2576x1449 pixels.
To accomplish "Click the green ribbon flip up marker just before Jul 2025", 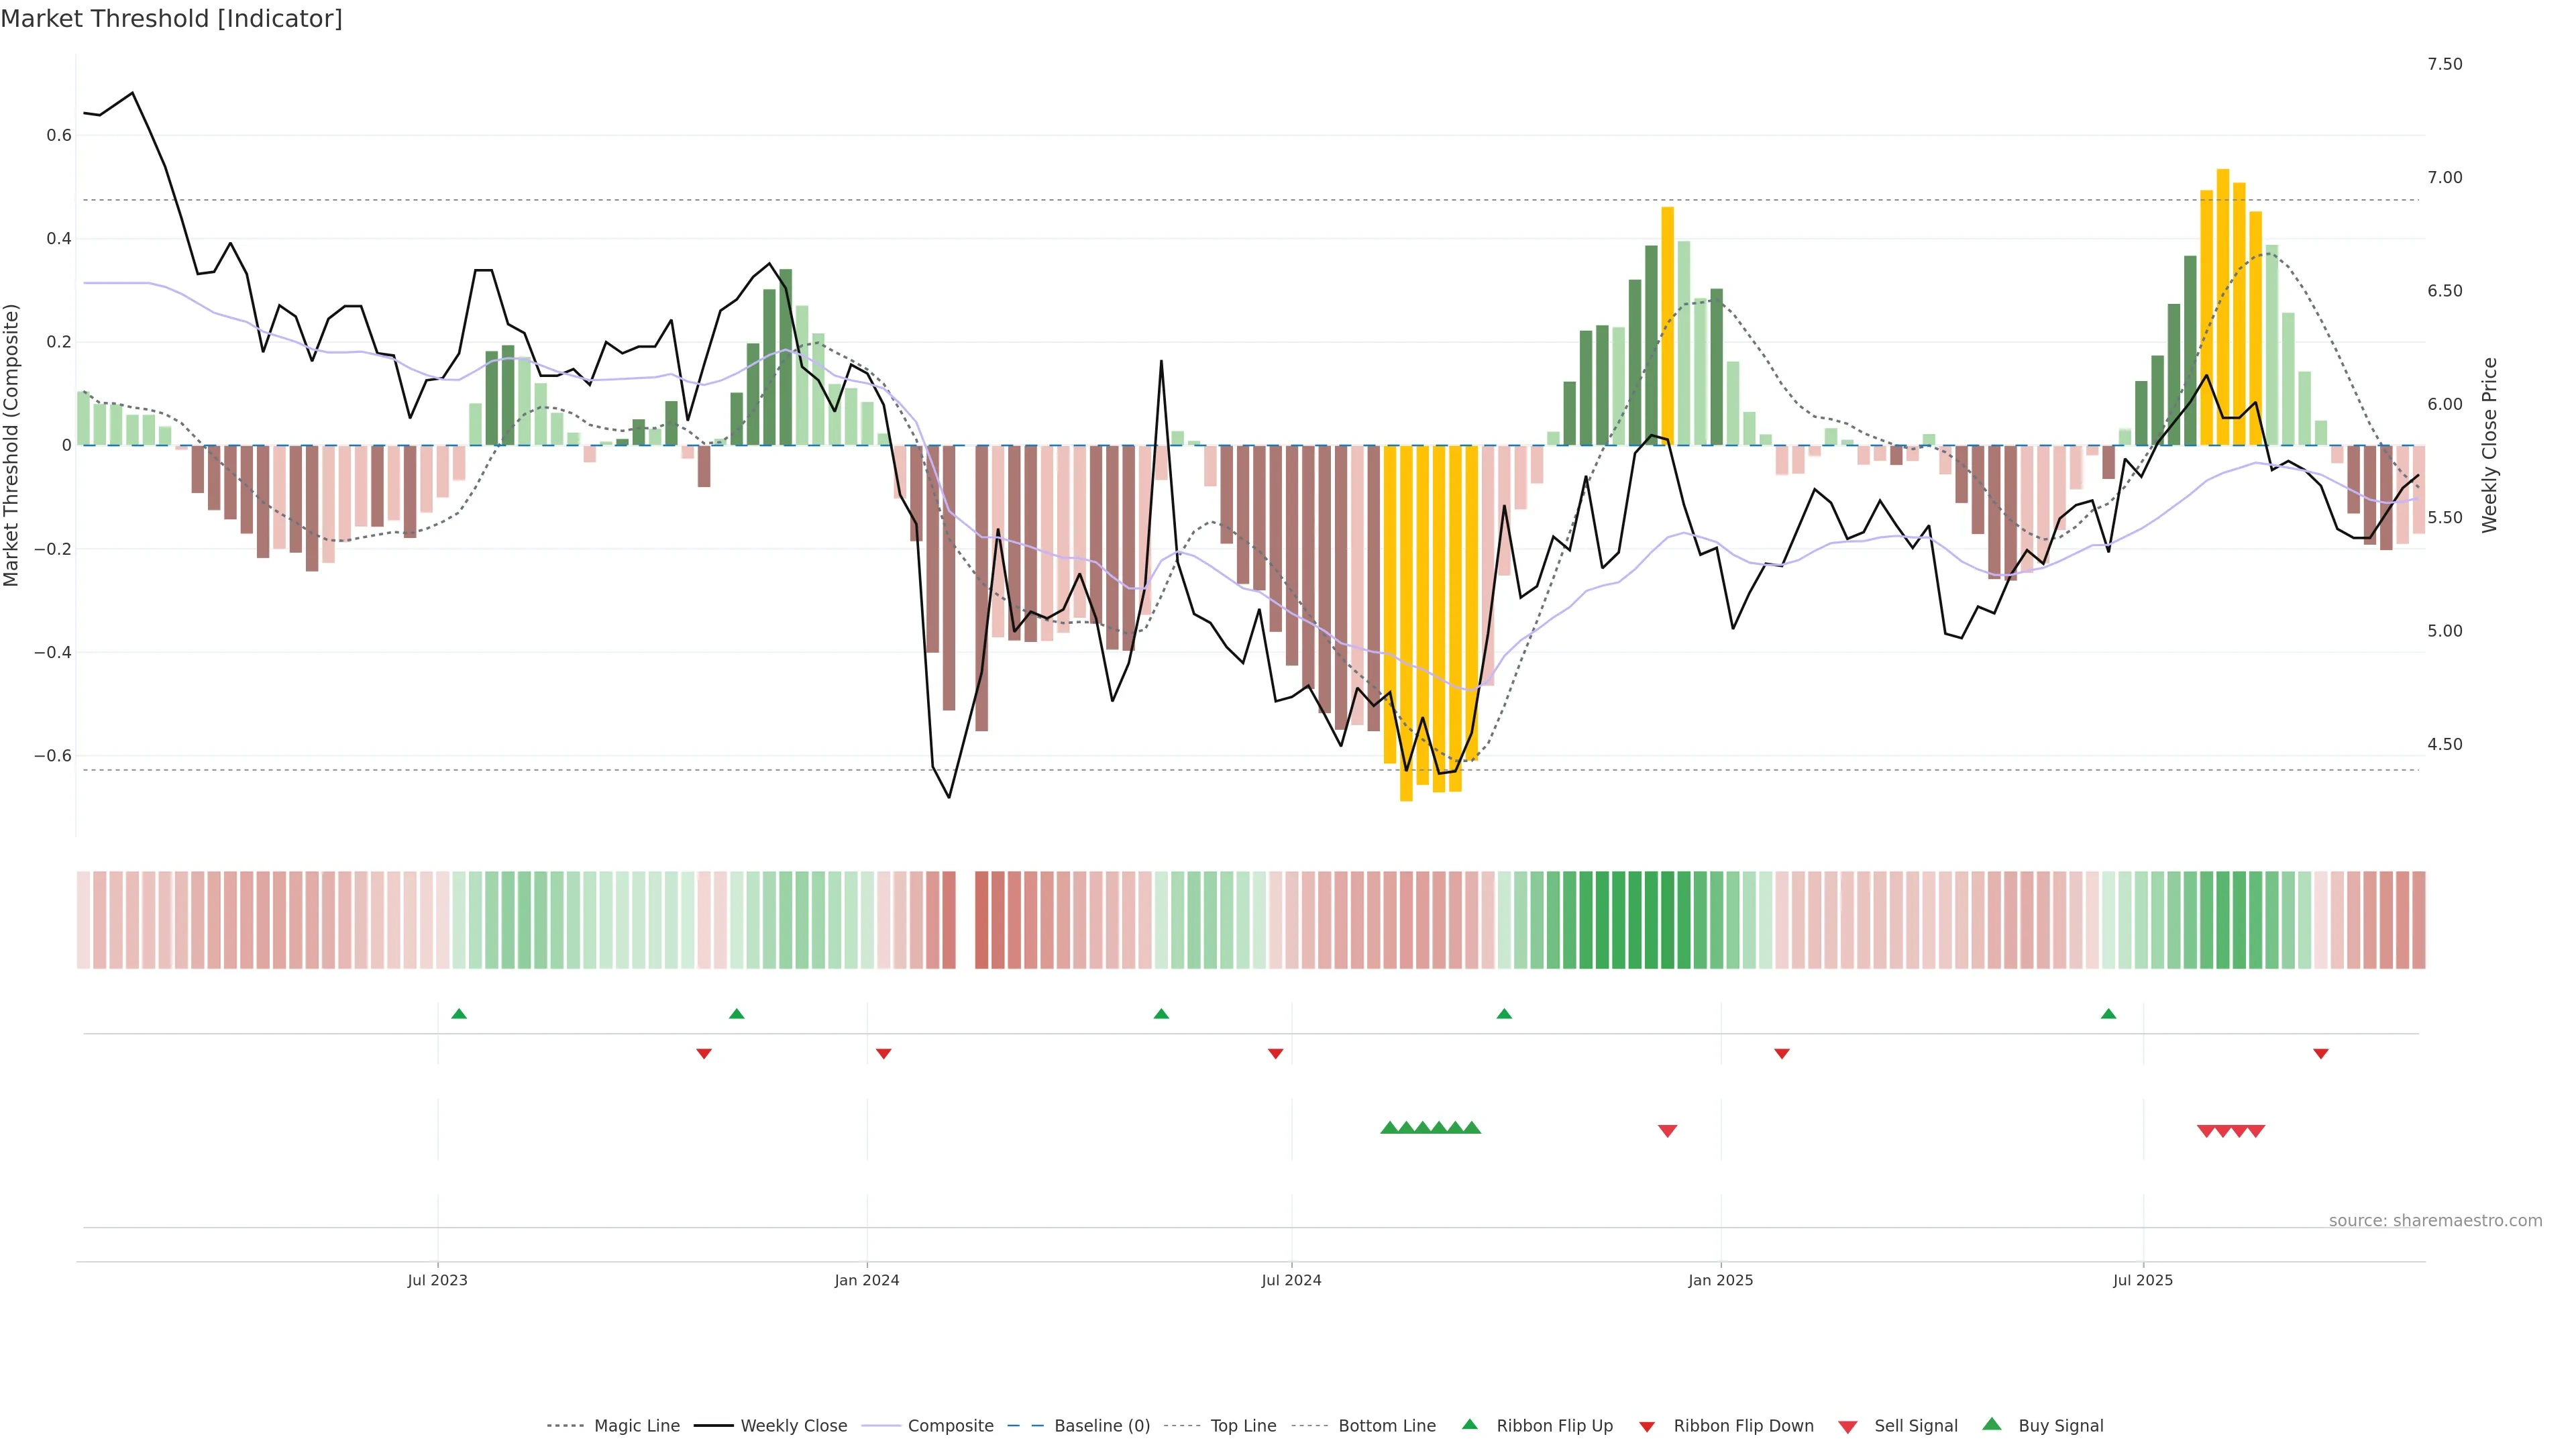I will click(2109, 1014).
